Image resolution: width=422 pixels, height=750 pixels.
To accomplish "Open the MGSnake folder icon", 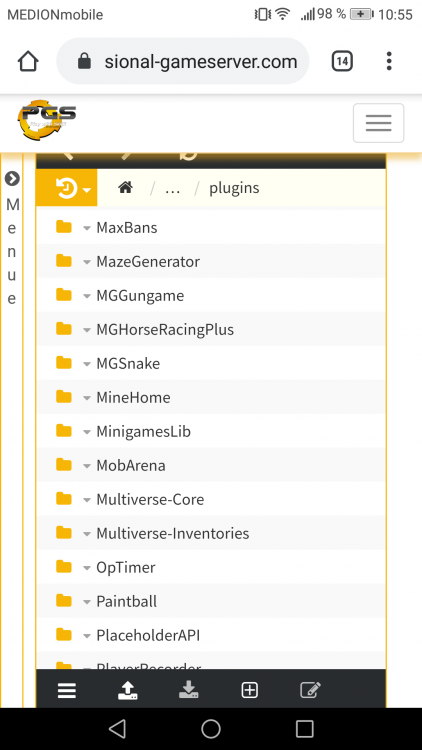I will click(x=64, y=363).
